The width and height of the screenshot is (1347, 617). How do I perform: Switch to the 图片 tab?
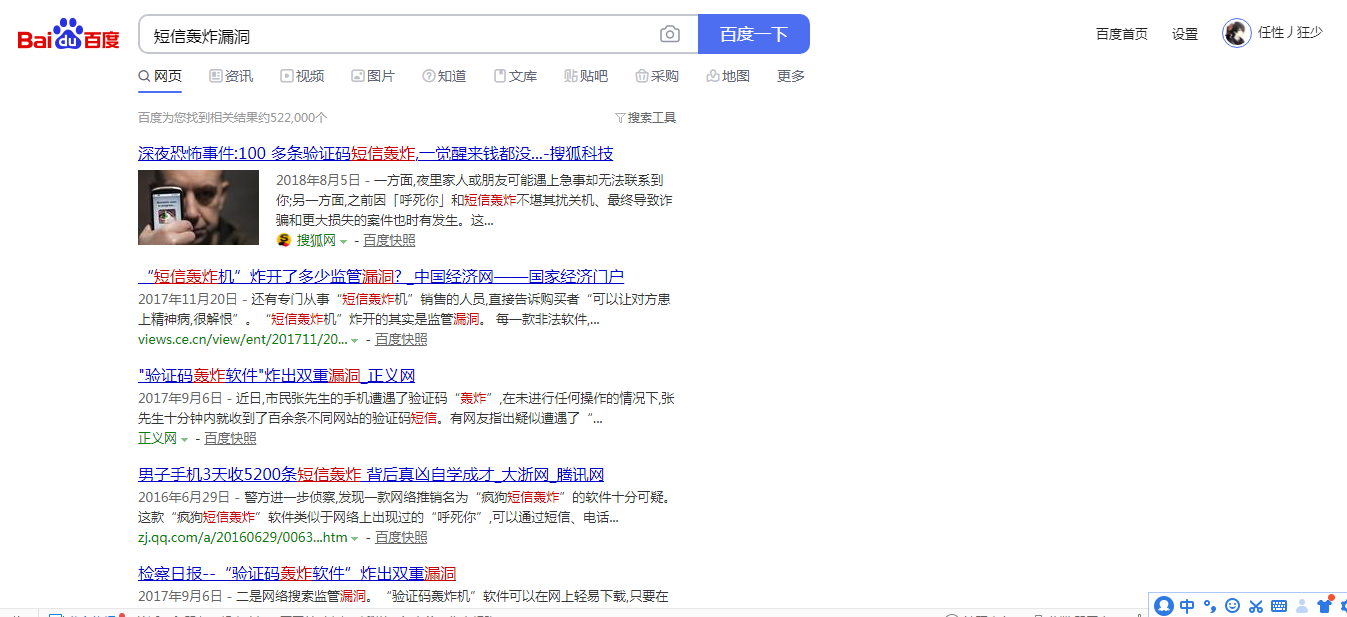tap(373, 76)
